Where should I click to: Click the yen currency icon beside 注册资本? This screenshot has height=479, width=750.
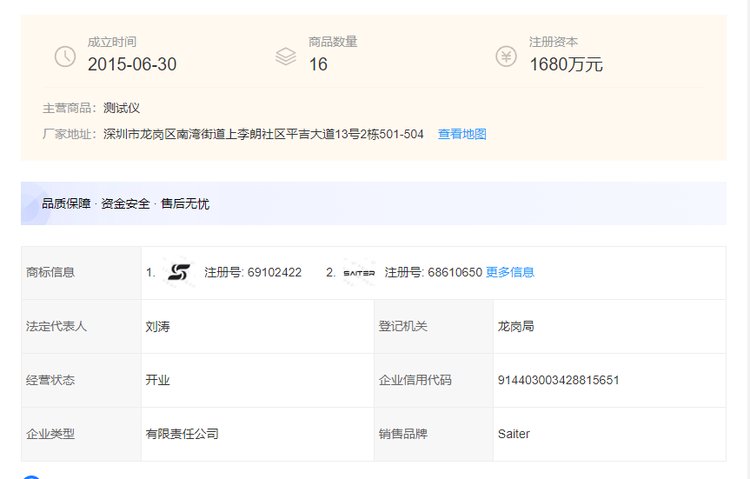tap(506, 56)
